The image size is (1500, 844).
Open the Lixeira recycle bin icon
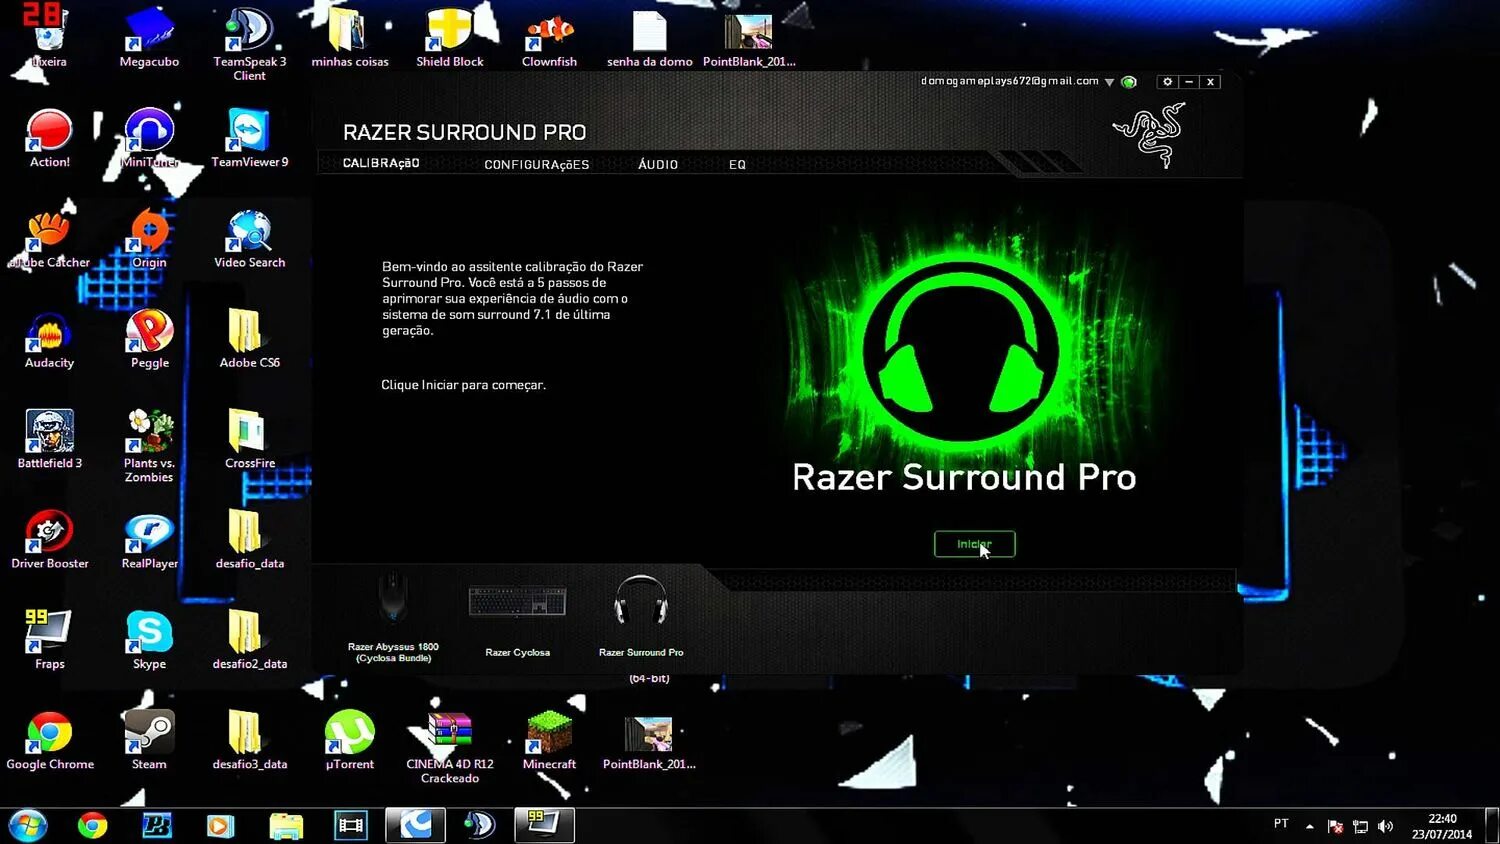[x=49, y=38]
